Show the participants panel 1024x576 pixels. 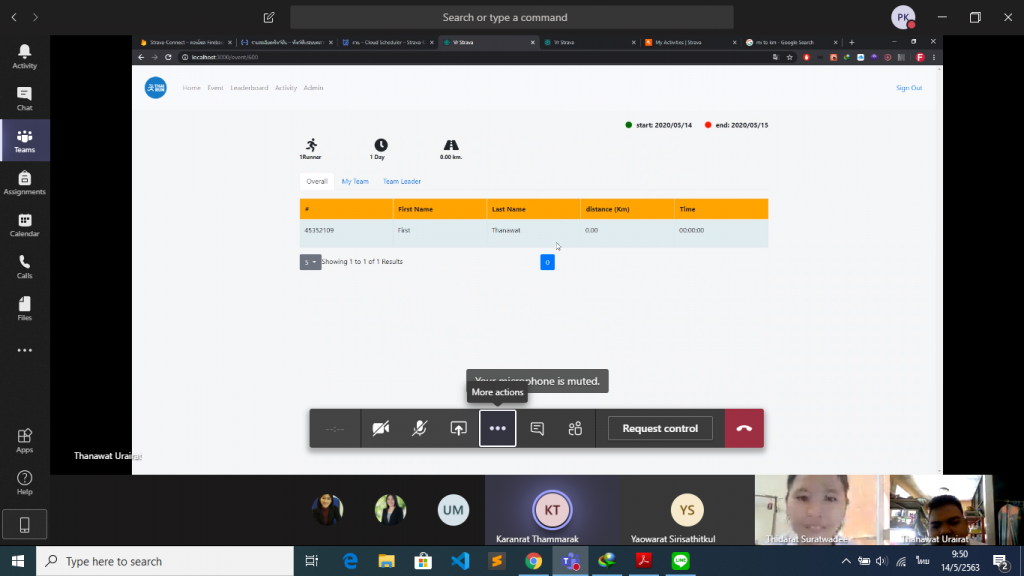(575, 428)
